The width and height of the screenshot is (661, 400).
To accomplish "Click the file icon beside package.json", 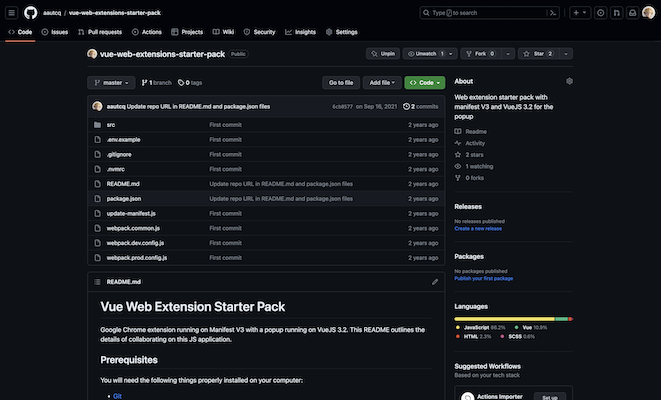I will tap(97, 199).
